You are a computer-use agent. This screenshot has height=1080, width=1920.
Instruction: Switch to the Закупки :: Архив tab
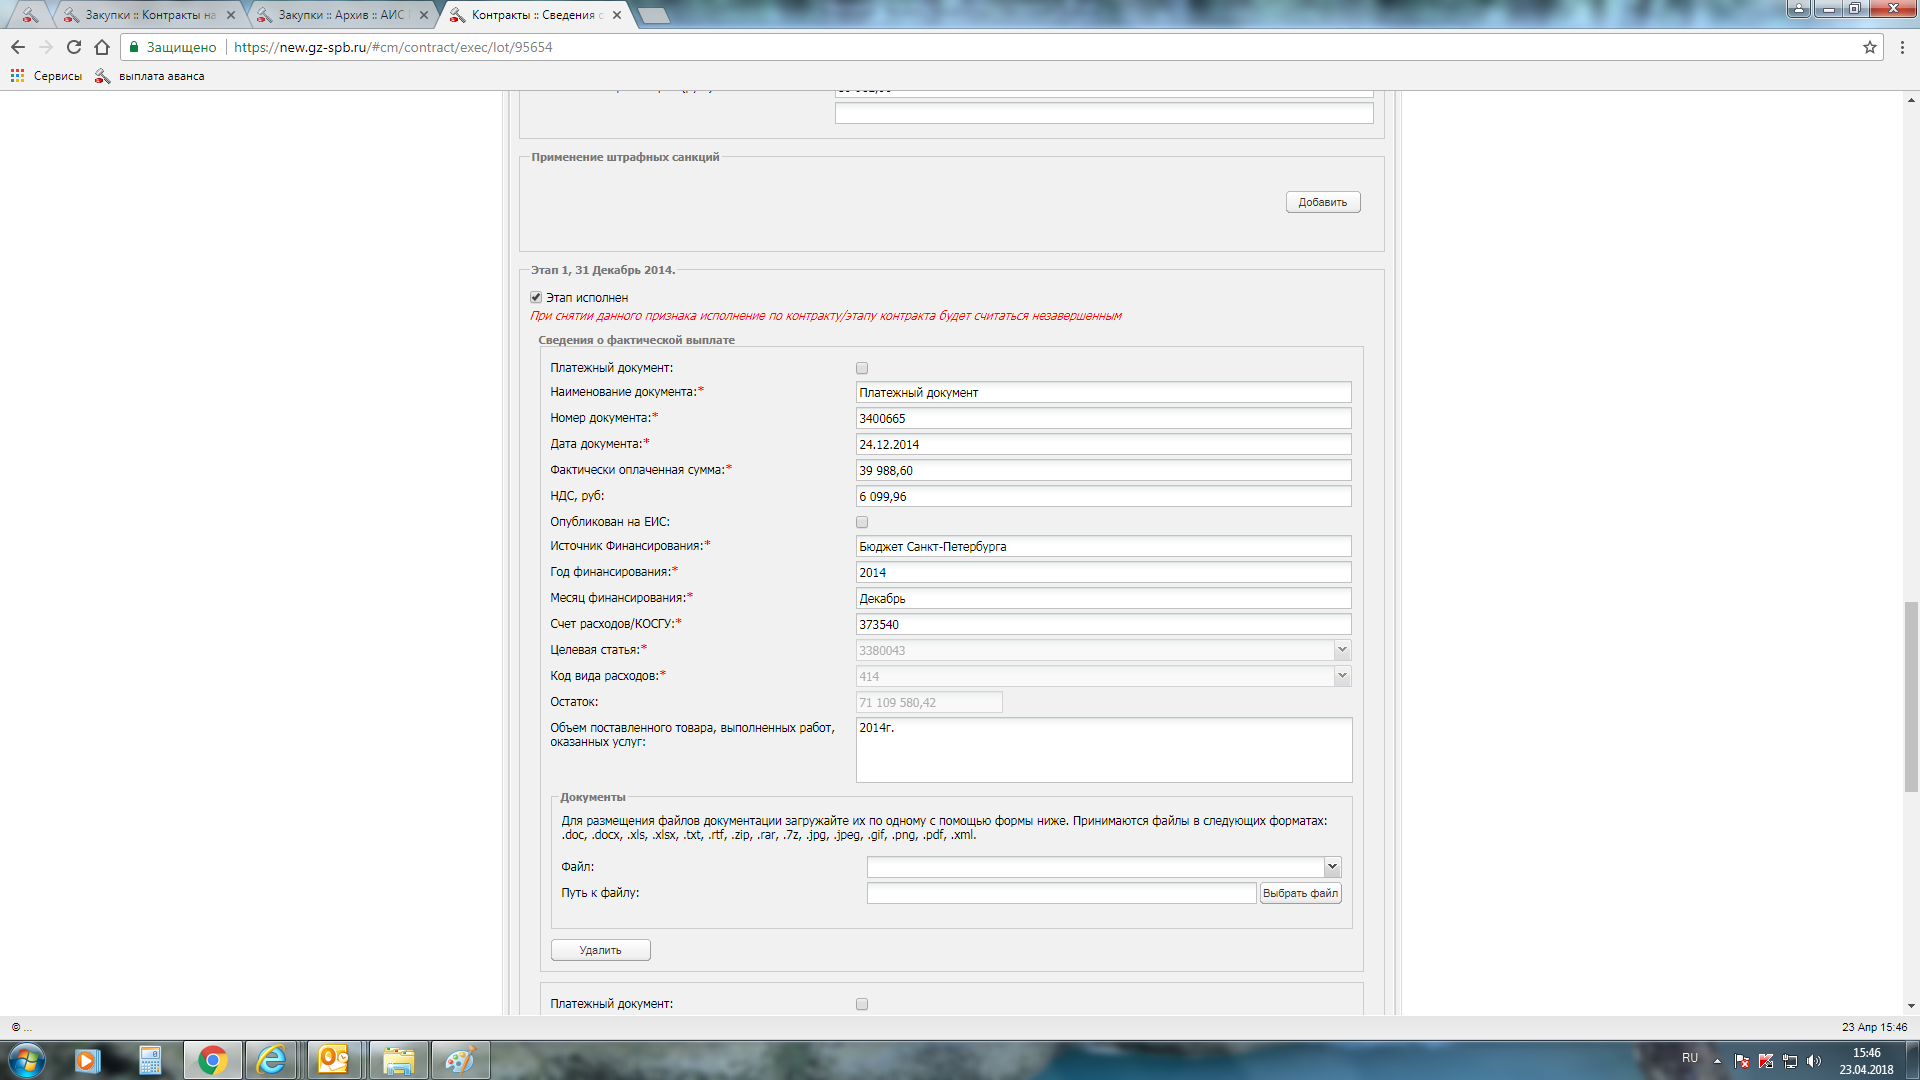point(340,15)
